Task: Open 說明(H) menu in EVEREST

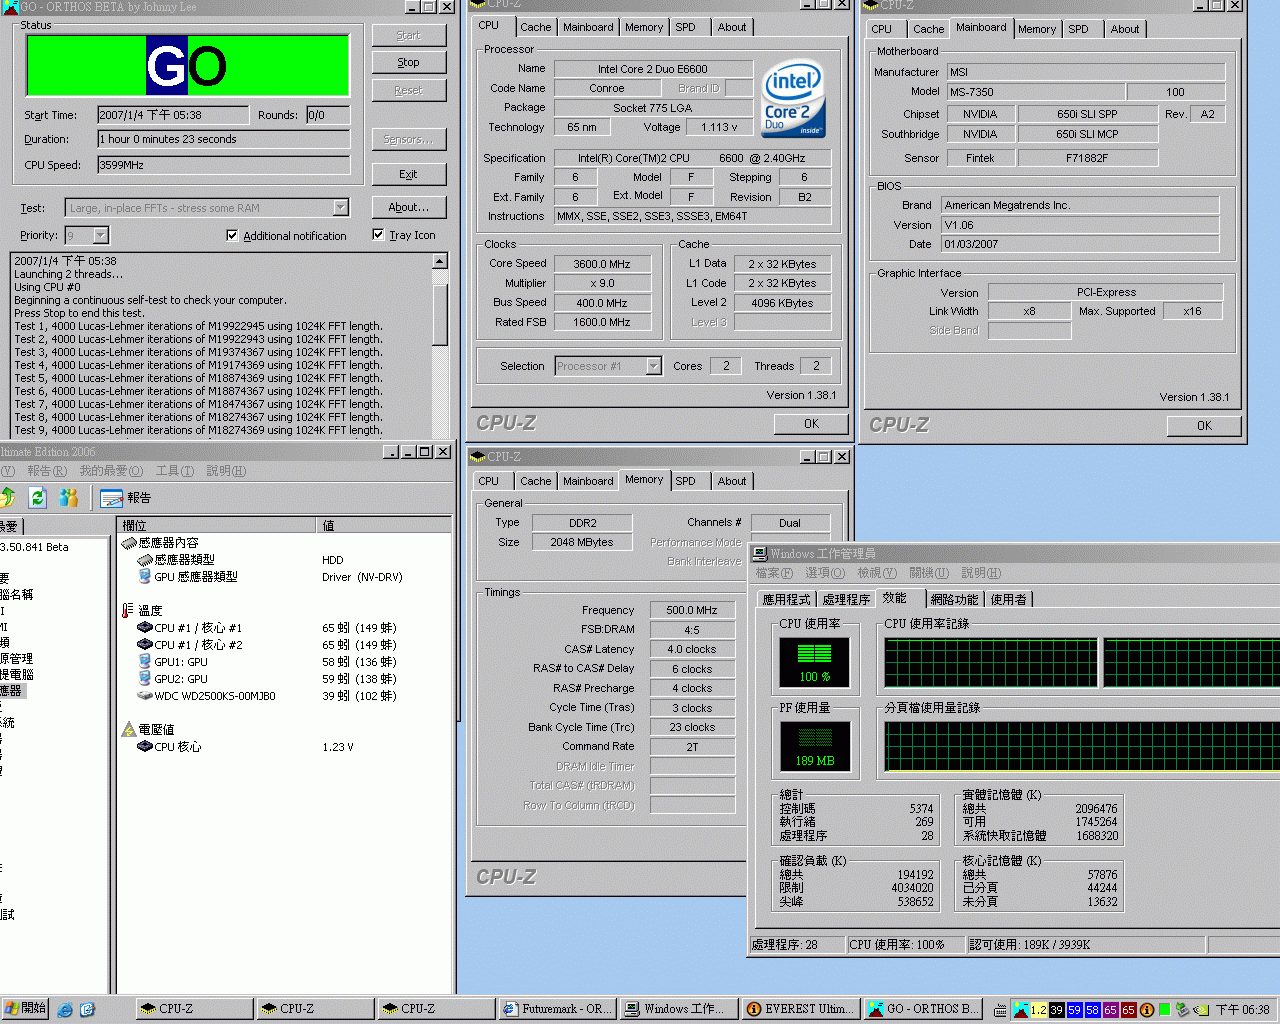Action: (x=226, y=471)
